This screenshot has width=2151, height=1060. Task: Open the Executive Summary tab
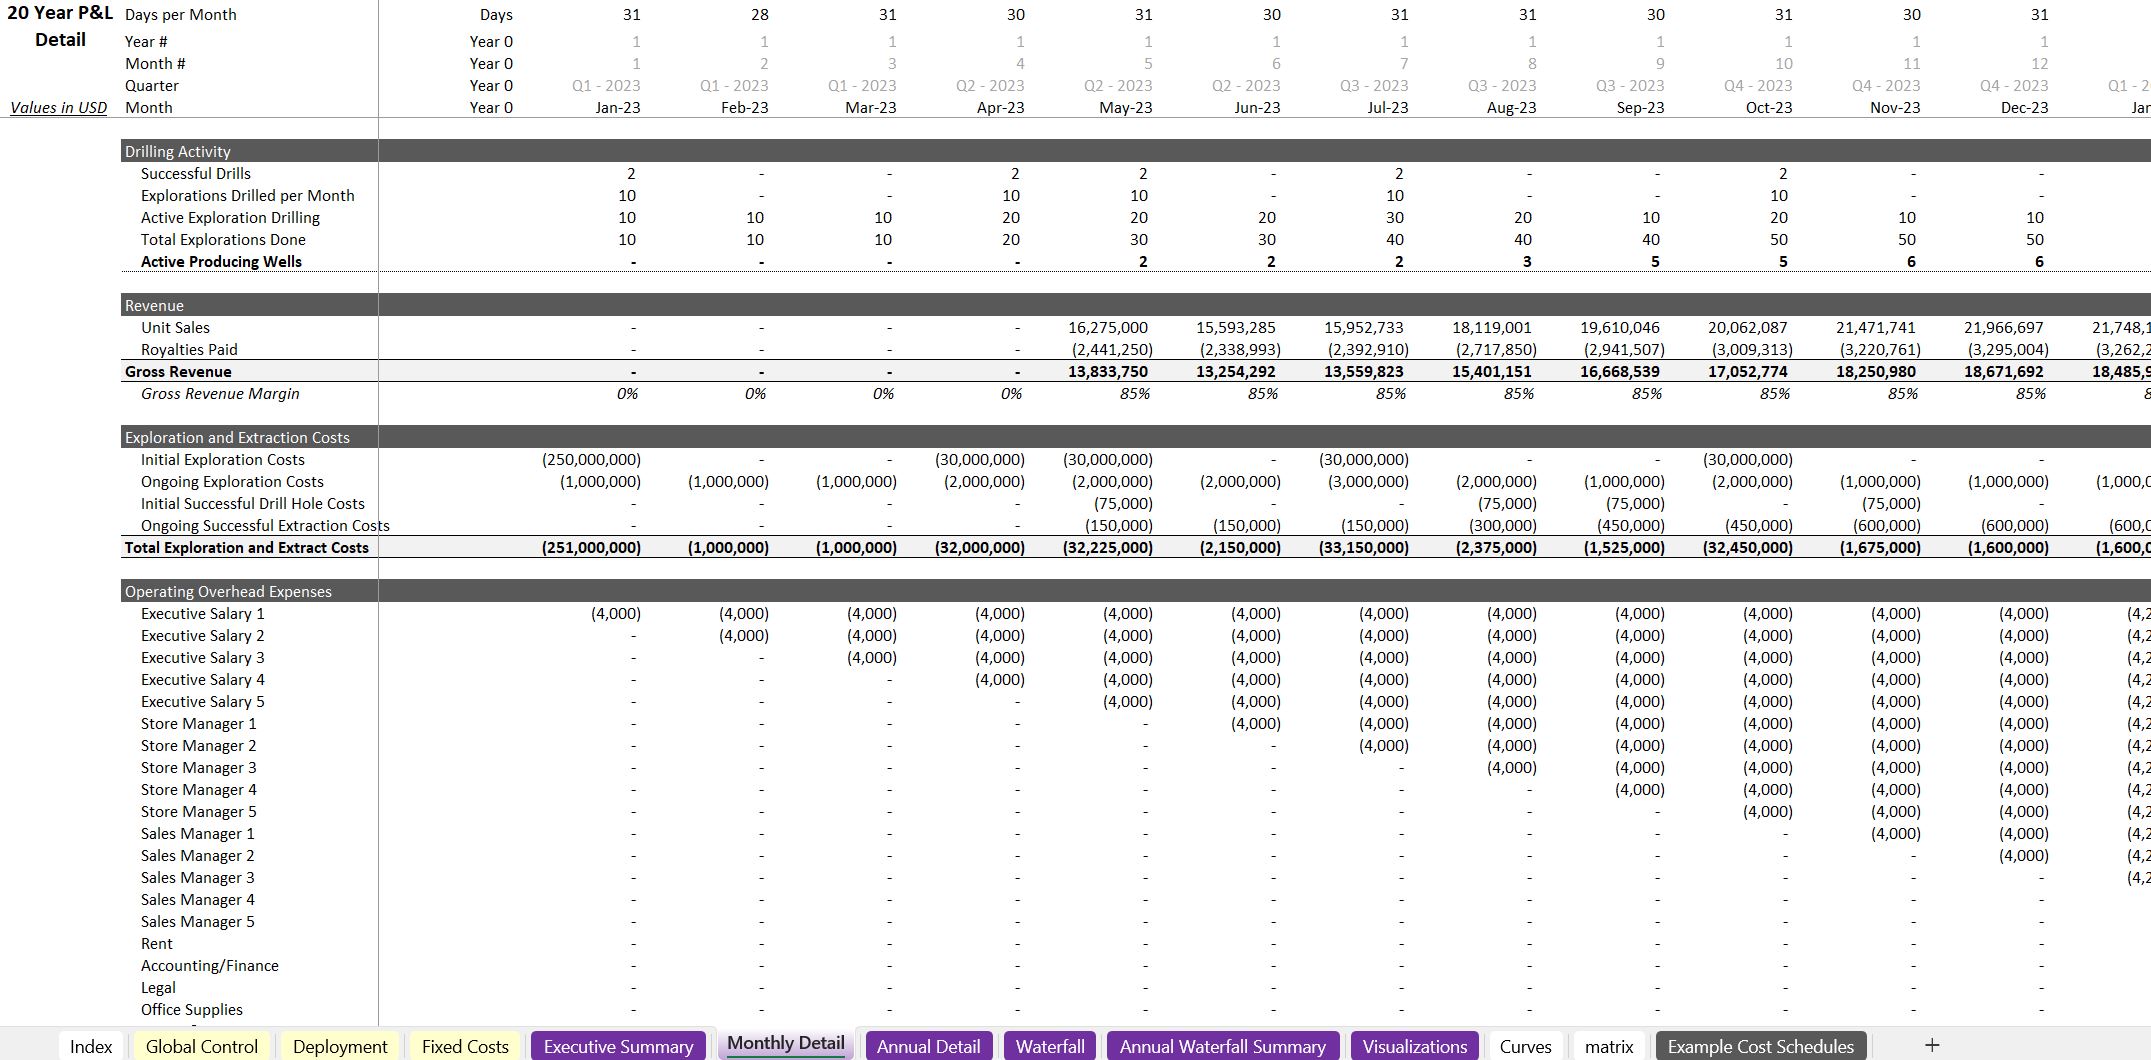(x=618, y=1046)
